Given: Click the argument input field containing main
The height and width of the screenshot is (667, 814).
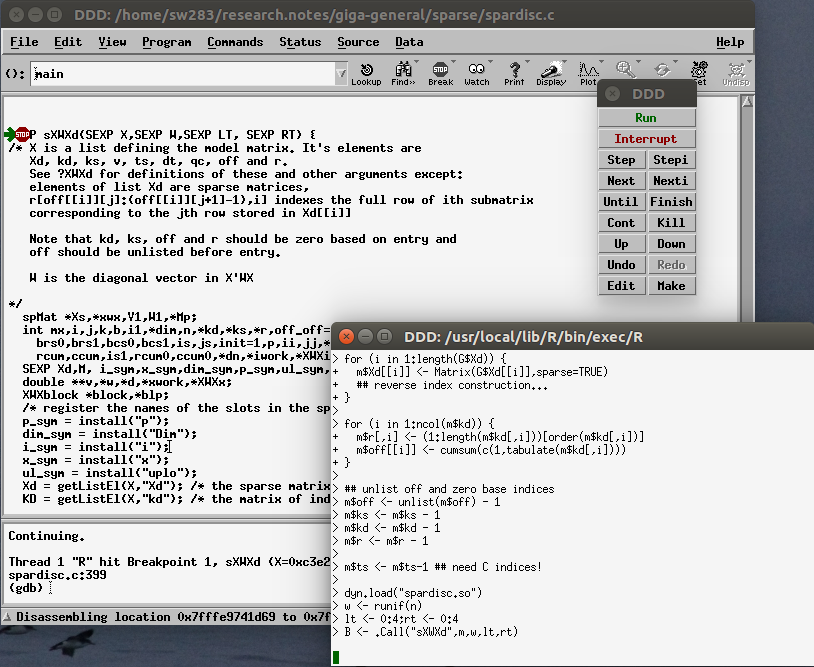Looking at the screenshot, I should (x=183, y=74).
